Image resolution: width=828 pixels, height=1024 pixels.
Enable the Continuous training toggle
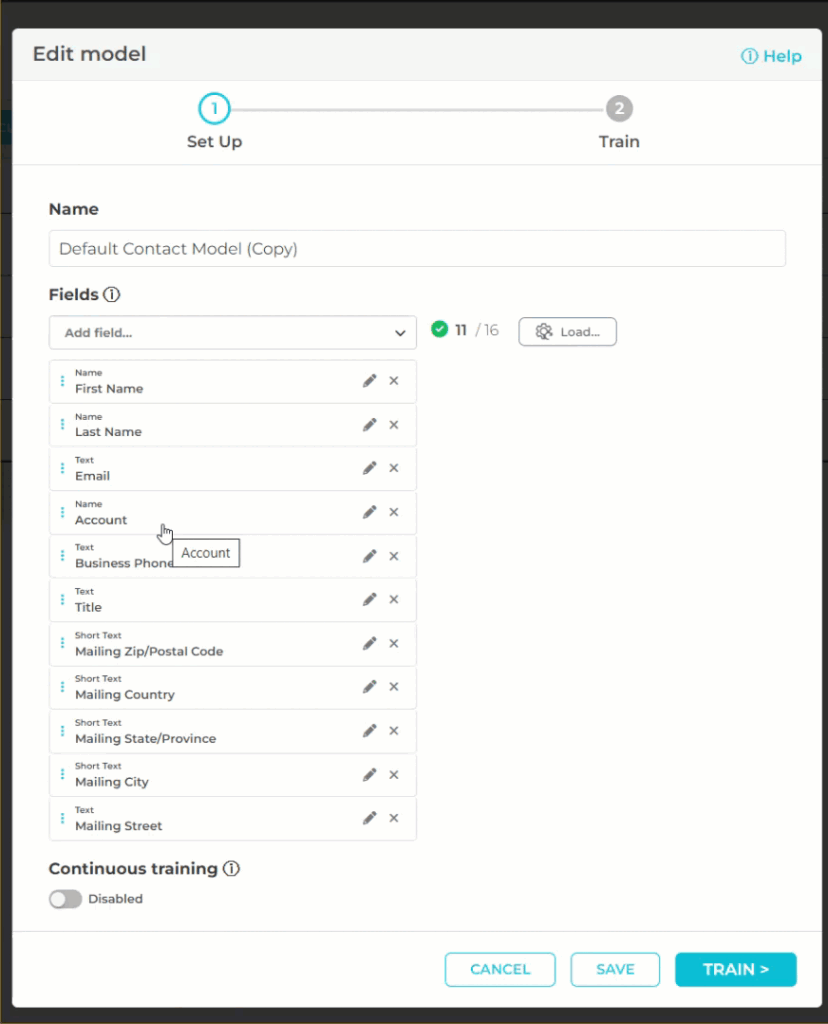point(65,899)
